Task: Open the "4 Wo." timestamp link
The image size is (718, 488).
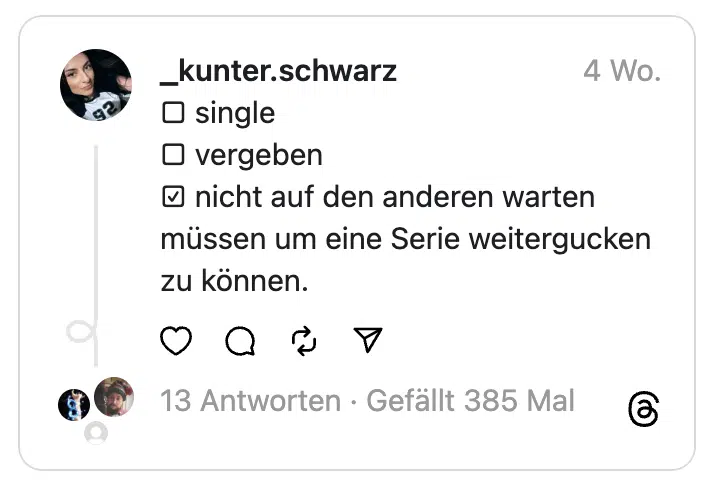Action: click(622, 71)
